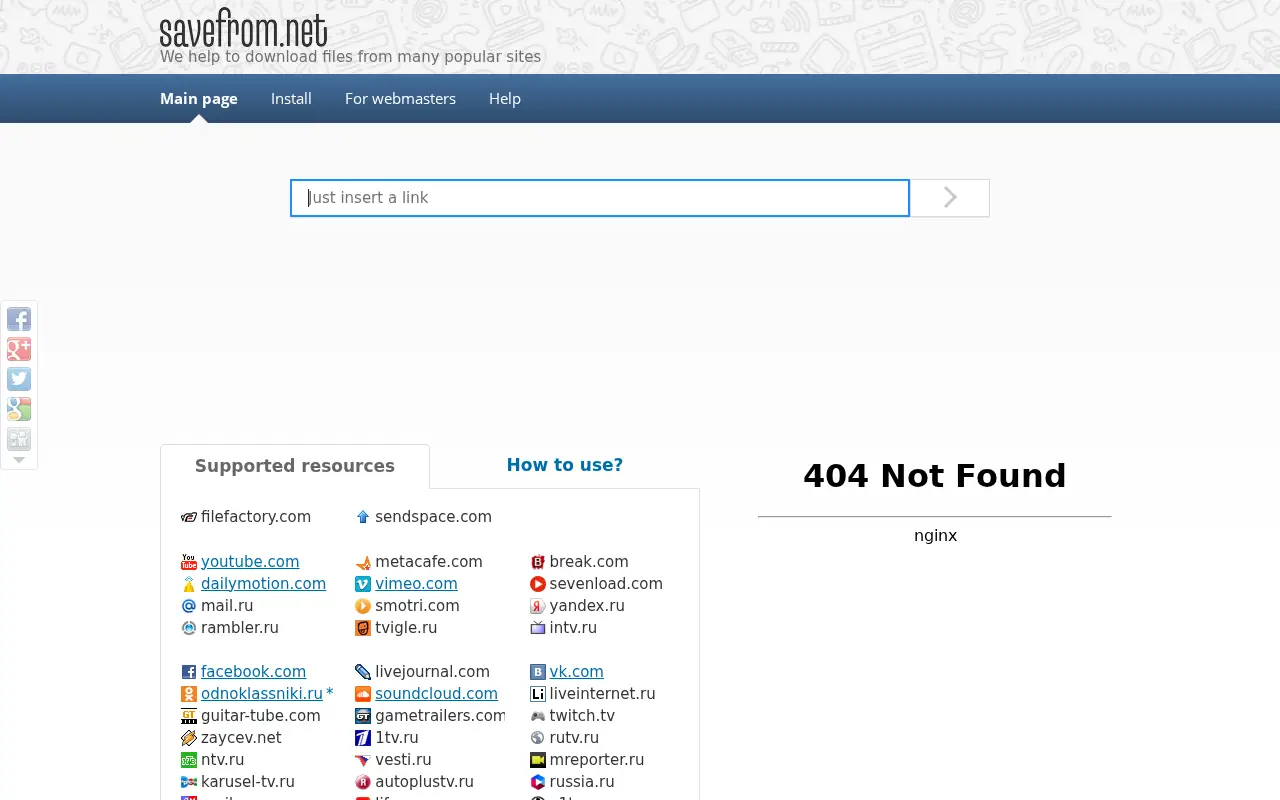Open the dailymotion.com link
1280x800 pixels.
pos(263,584)
